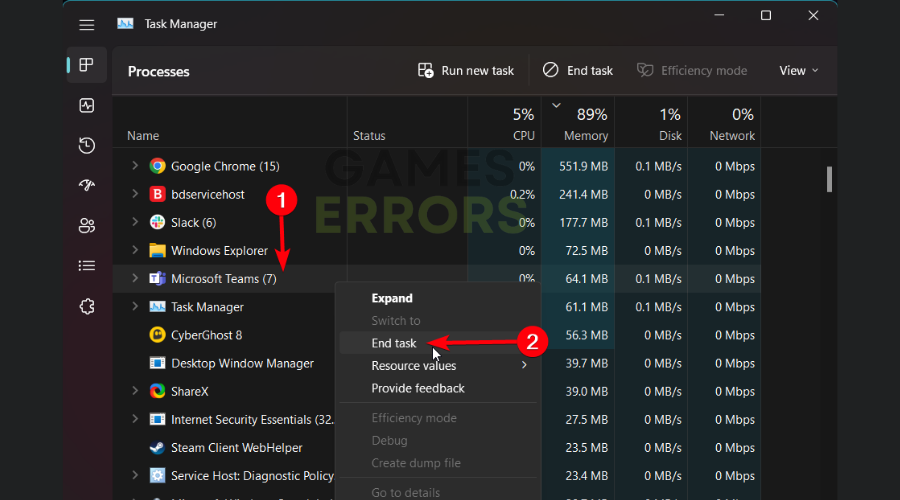The height and width of the screenshot is (500, 900).
Task: Choose End task in the context menu
Action: click(394, 343)
